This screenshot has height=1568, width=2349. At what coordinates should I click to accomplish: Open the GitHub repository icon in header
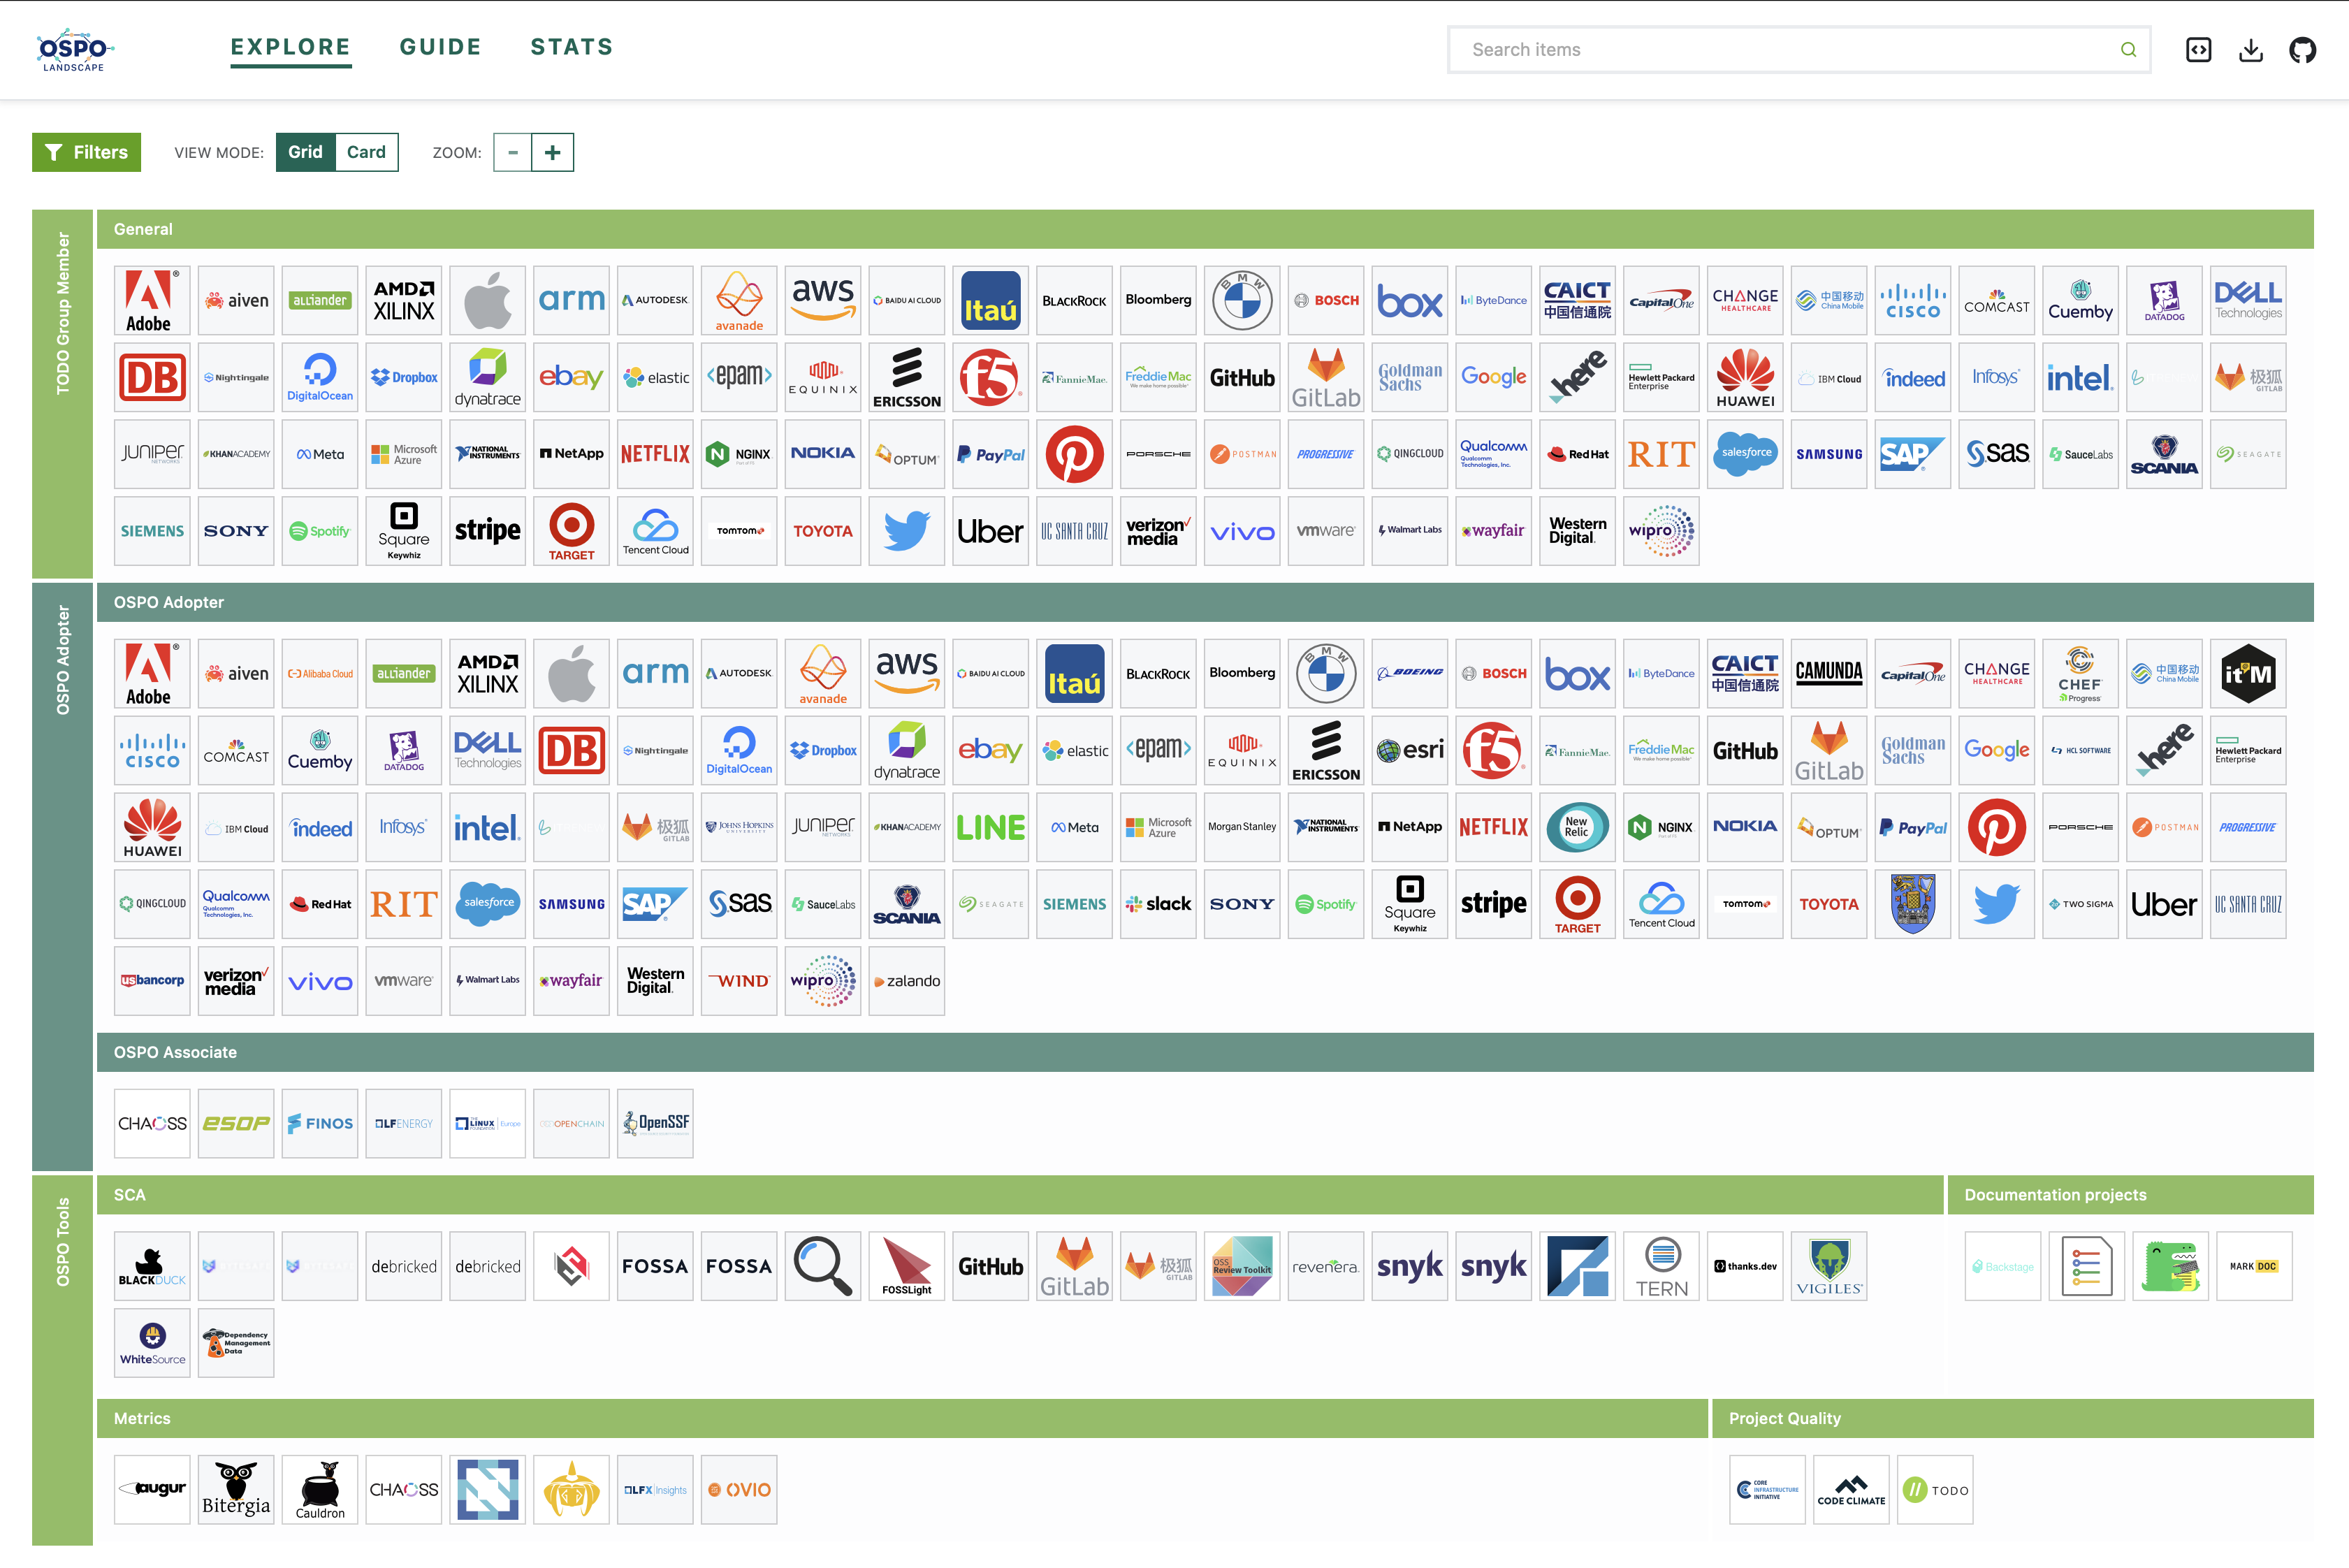click(x=2302, y=50)
